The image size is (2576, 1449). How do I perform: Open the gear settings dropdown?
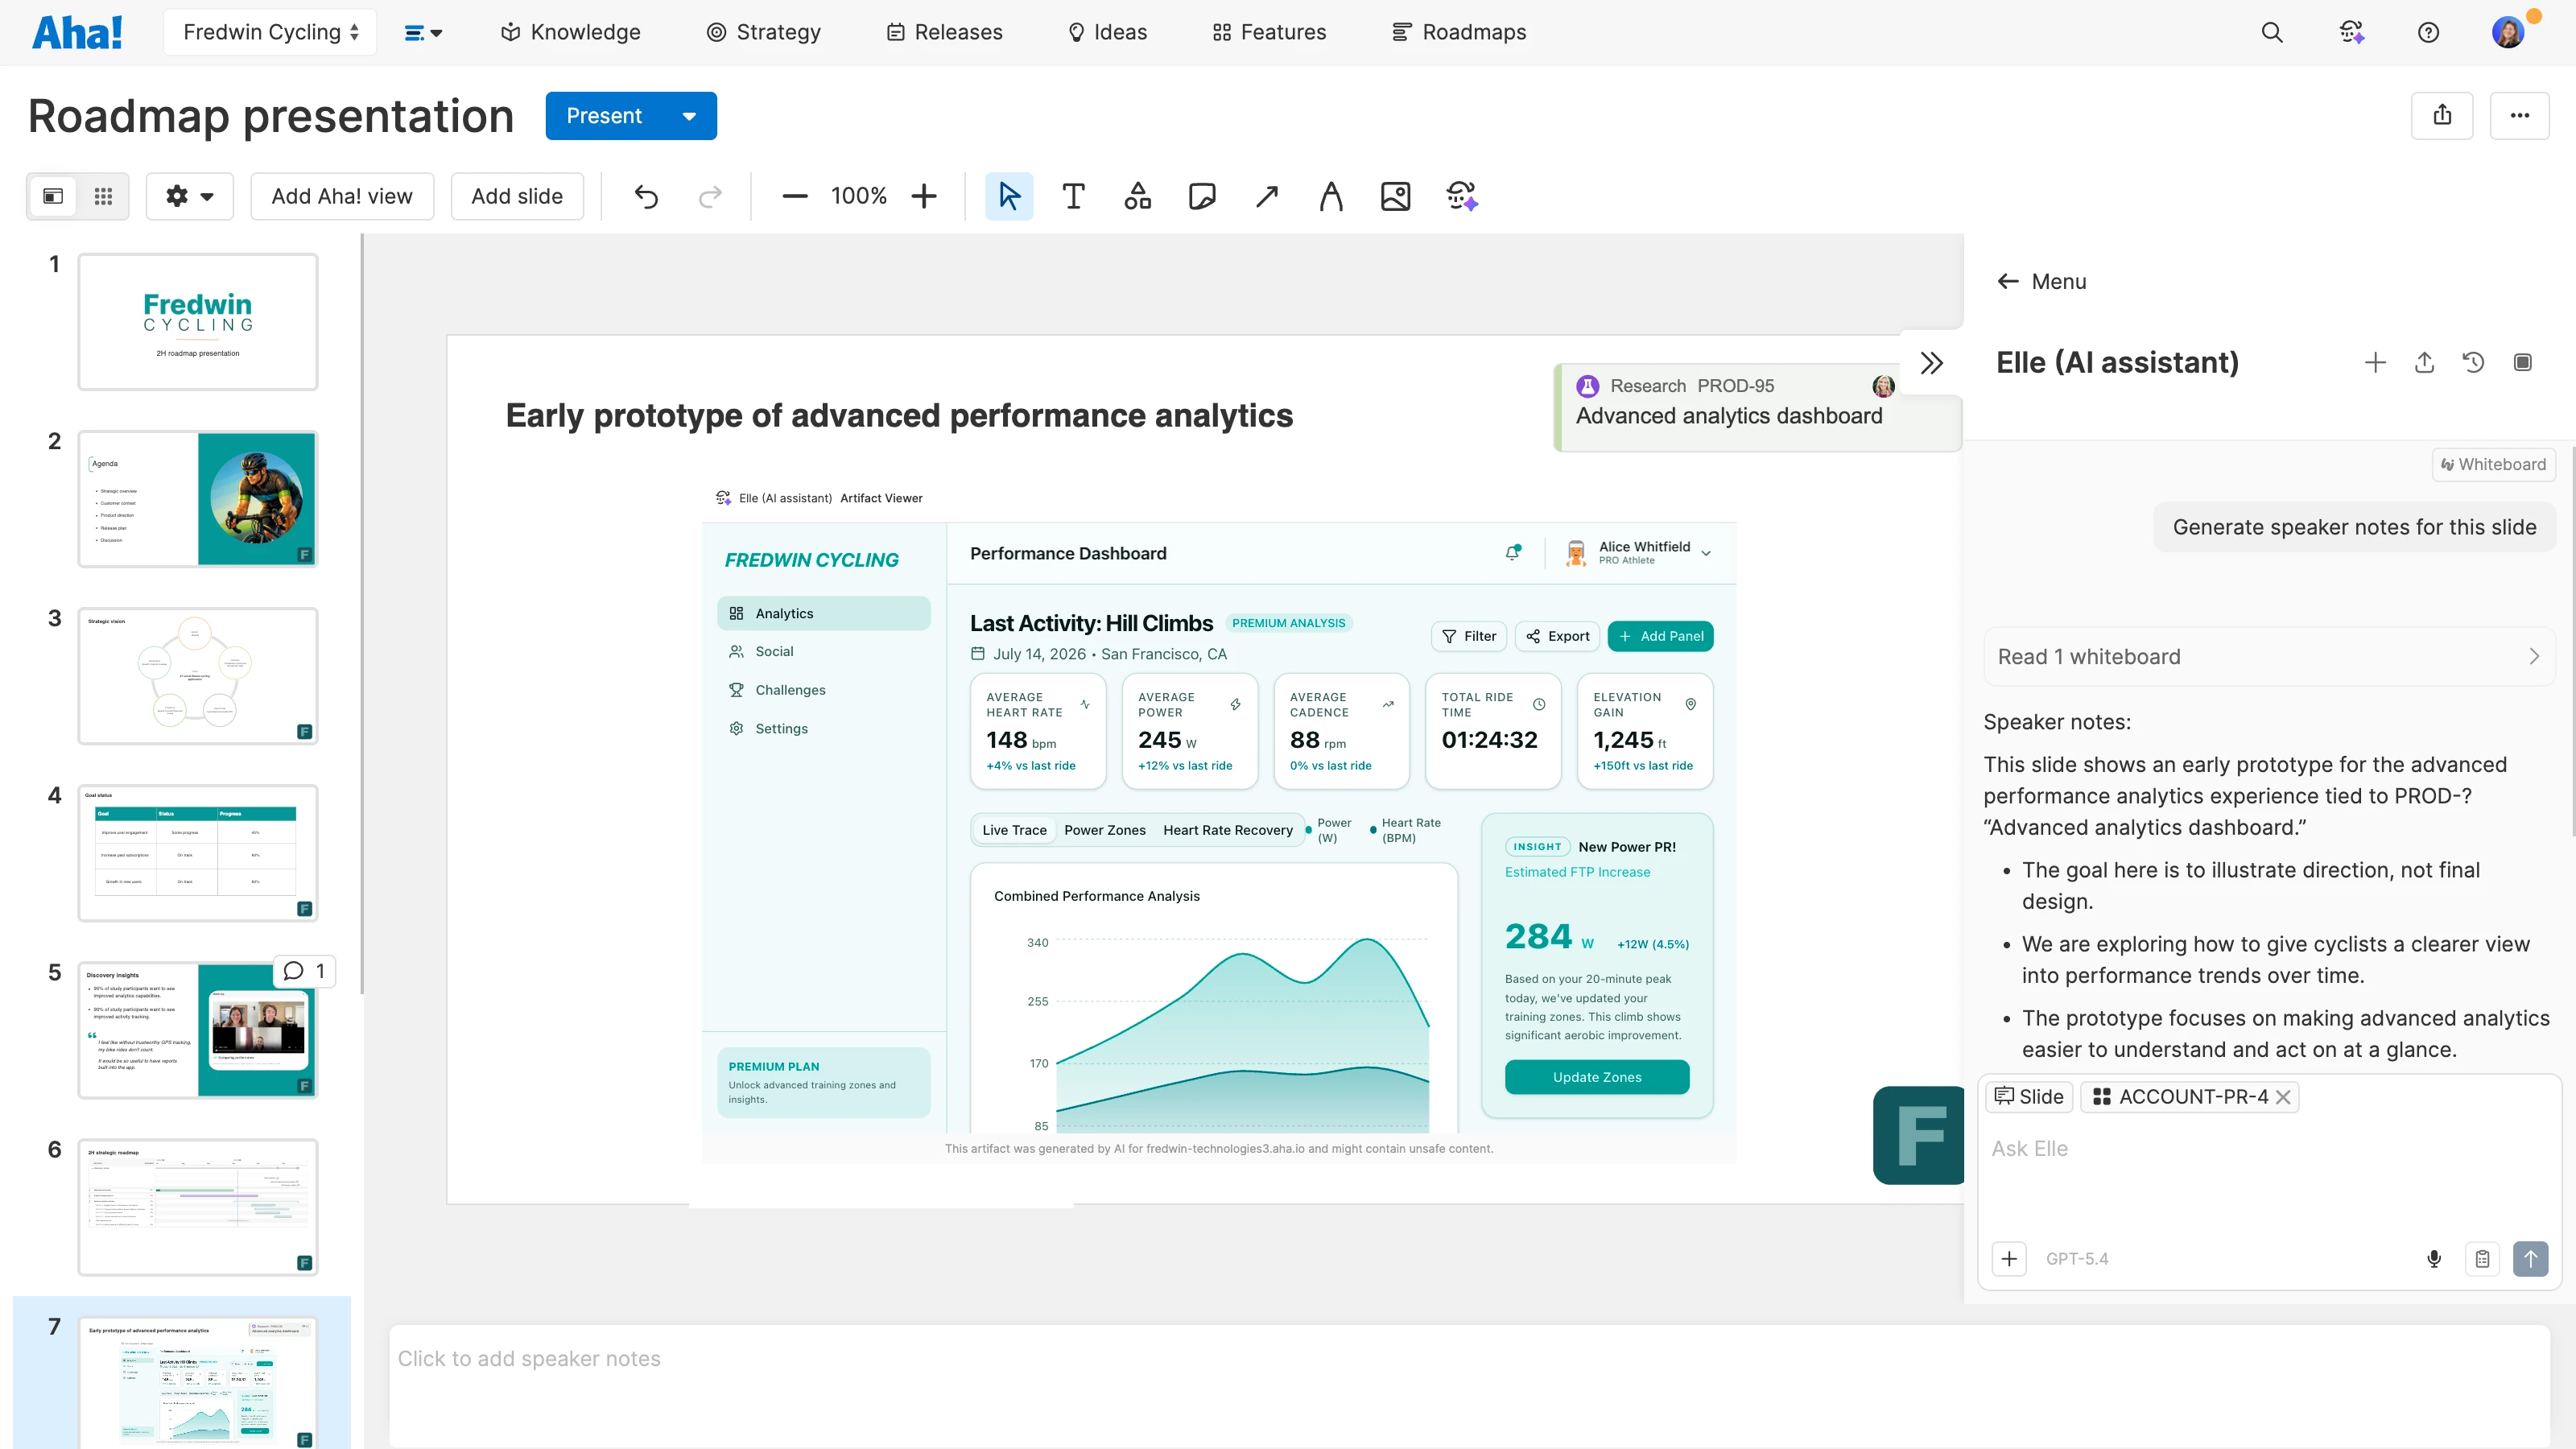190,196
